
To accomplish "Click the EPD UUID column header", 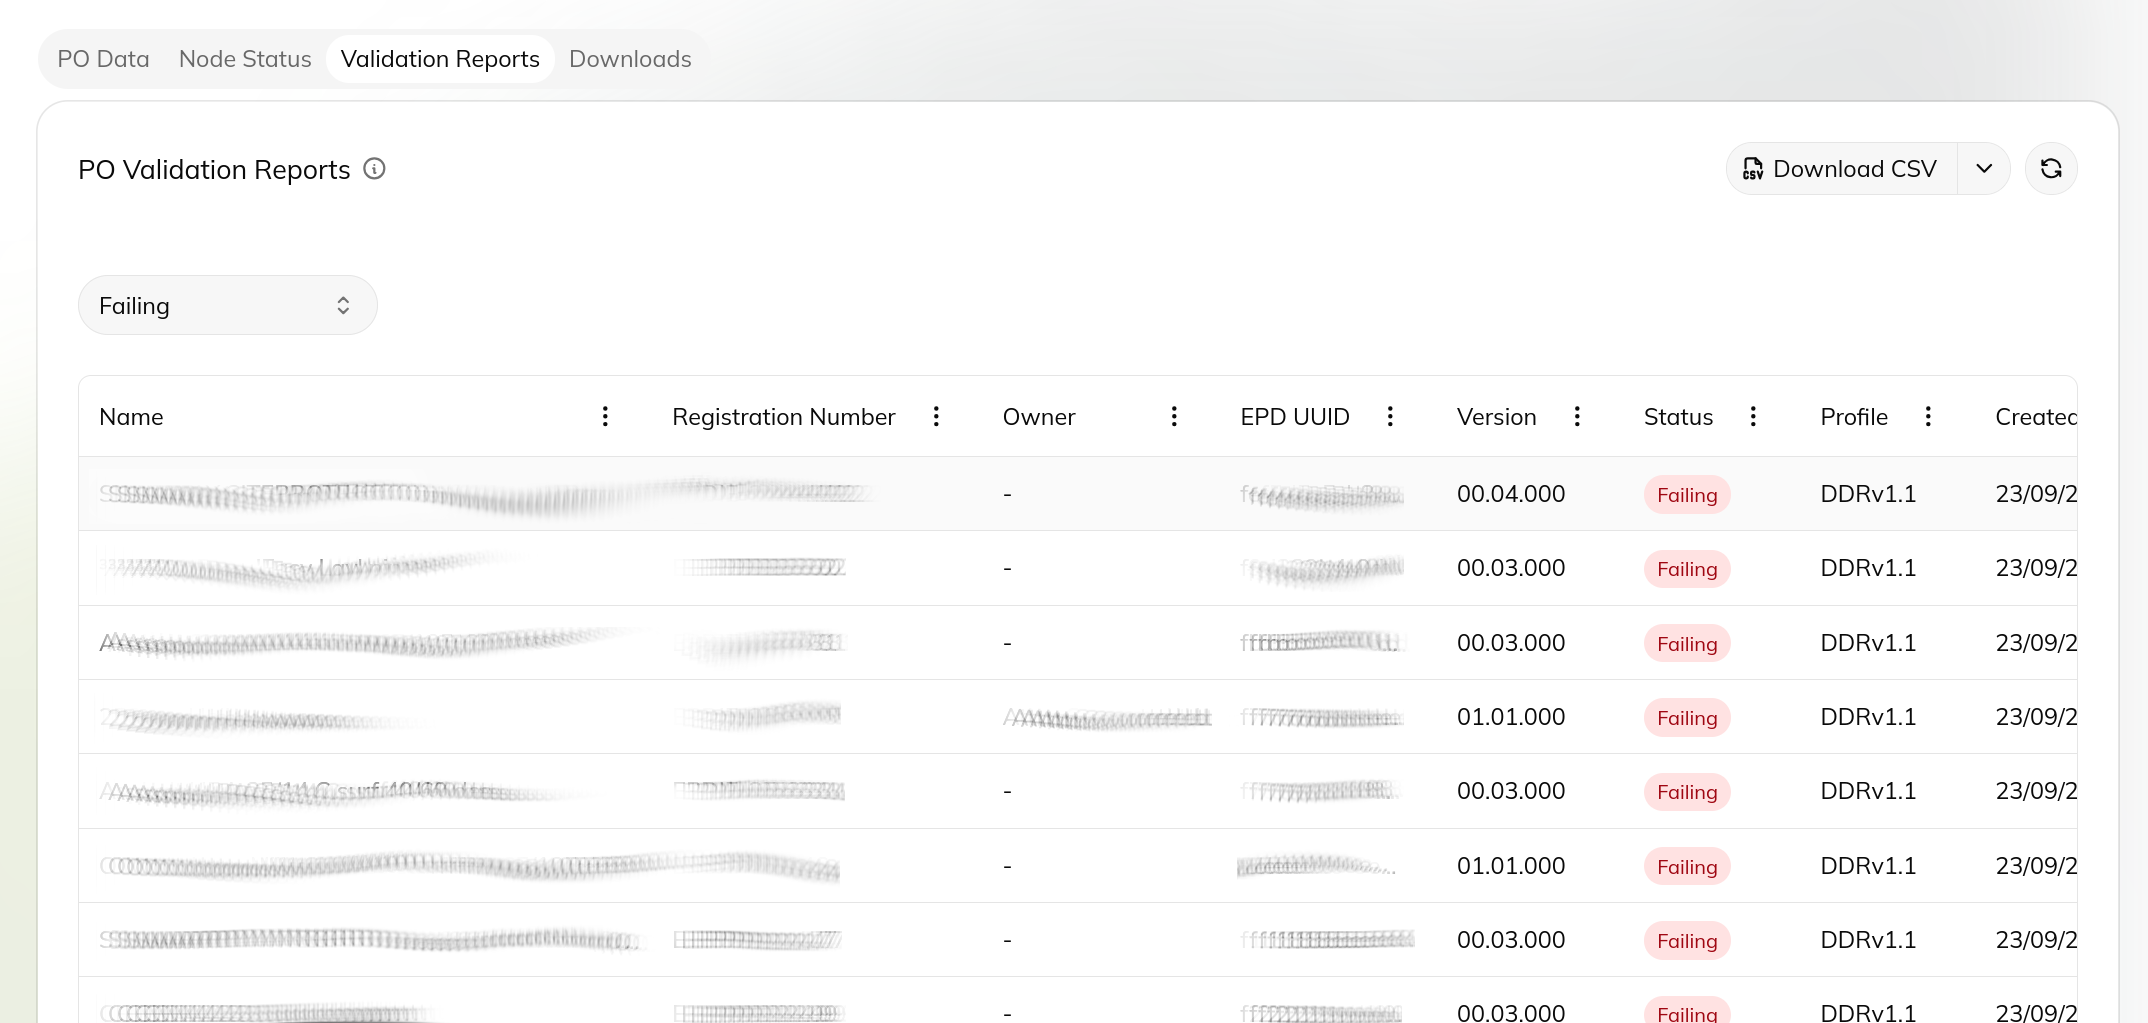I will (1295, 417).
